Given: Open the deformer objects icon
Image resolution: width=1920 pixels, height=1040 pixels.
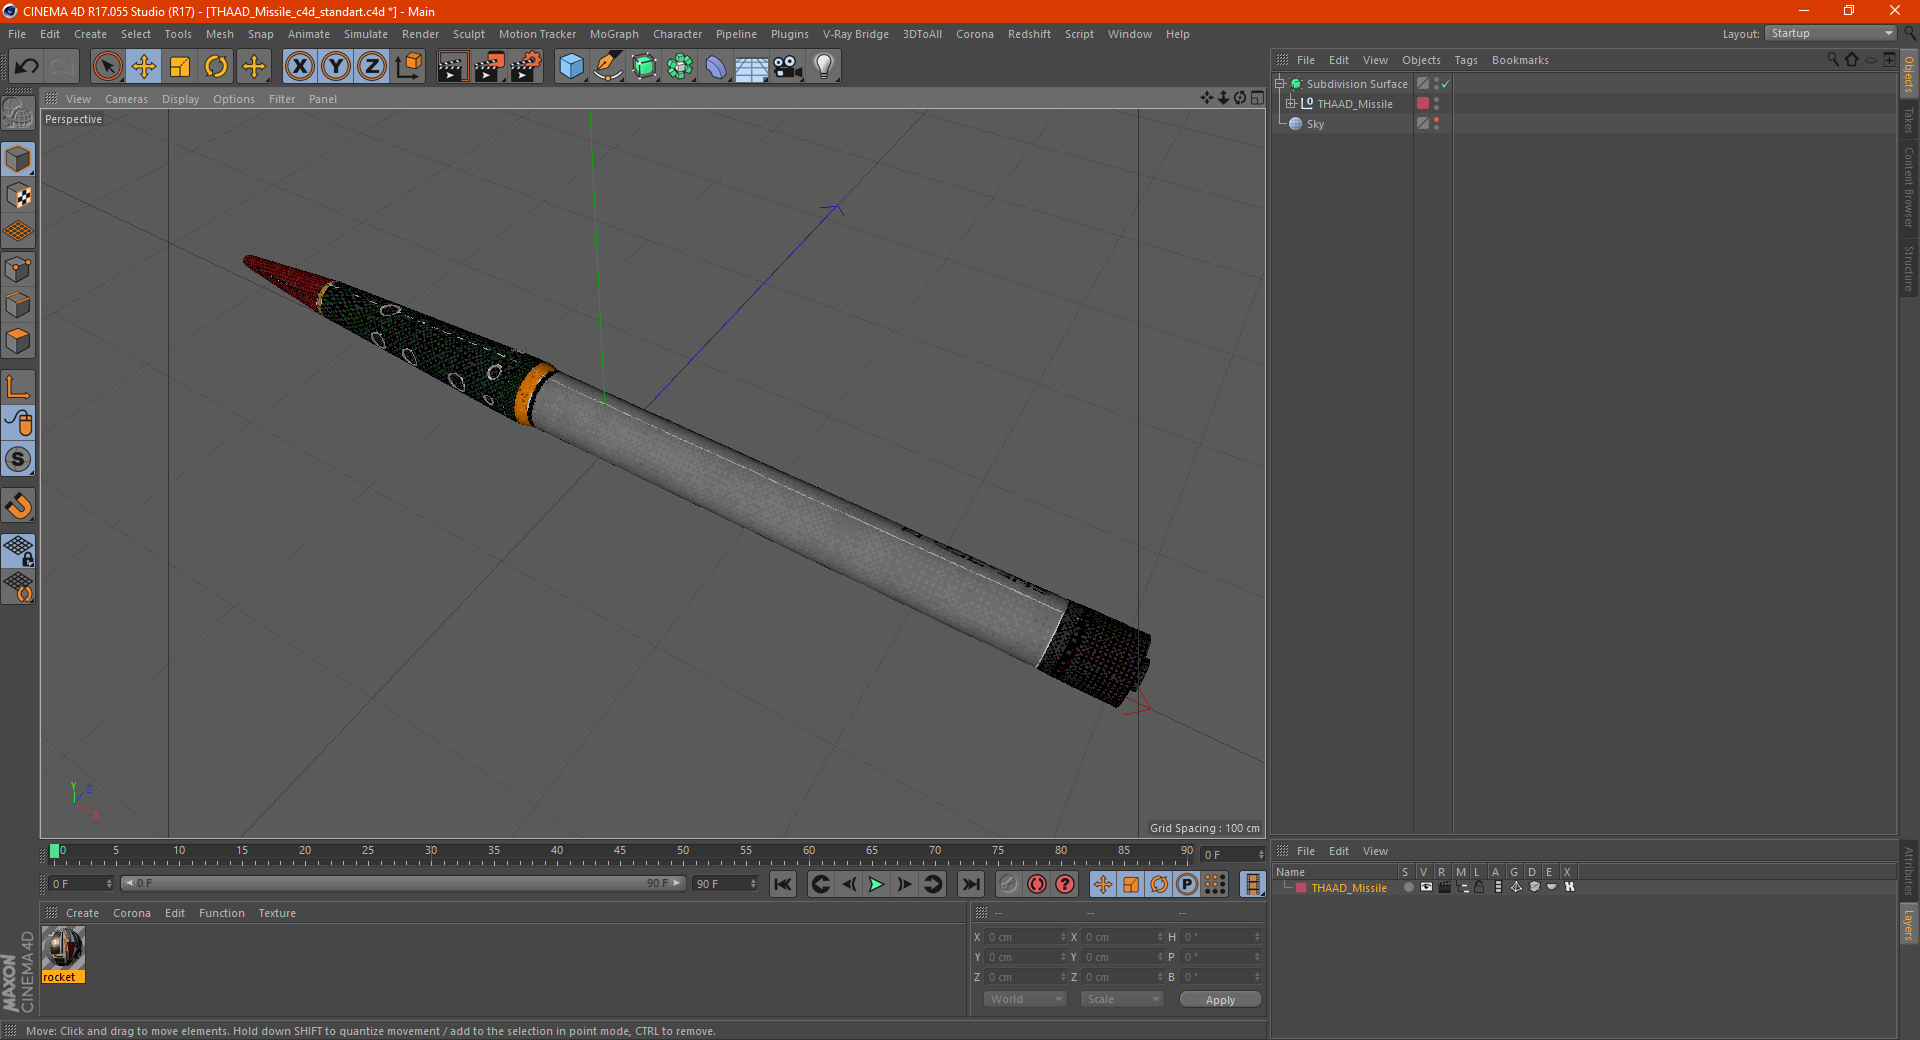Looking at the screenshot, I should (x=716, y=67).
